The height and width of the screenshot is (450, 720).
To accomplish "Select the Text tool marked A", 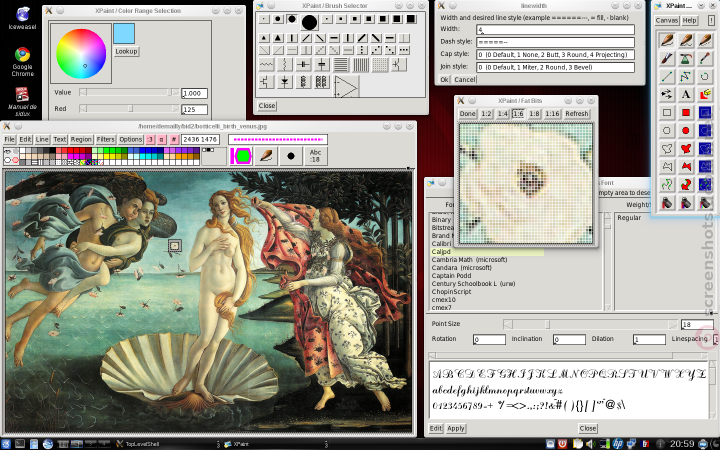I will tap(686, 94).
